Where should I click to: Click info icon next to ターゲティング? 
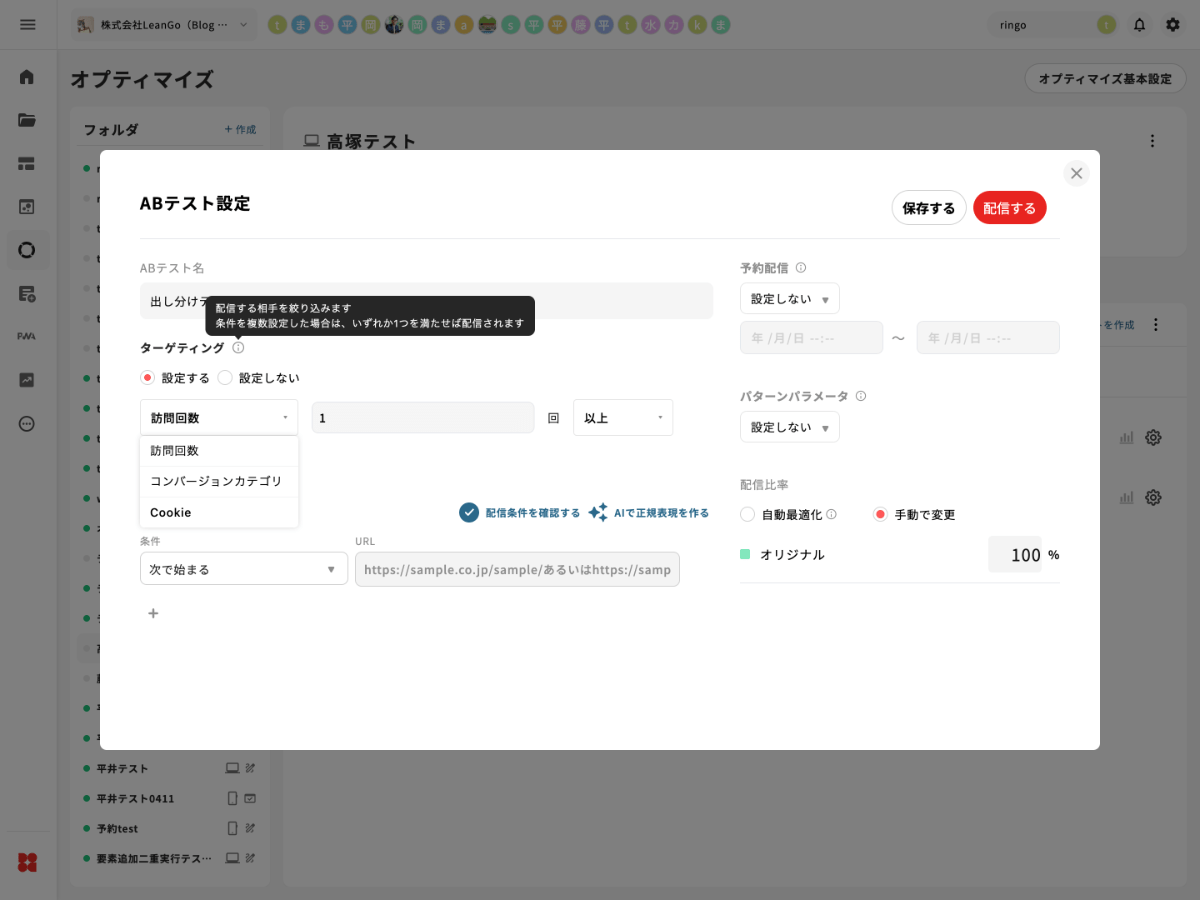tap(238, 348)
